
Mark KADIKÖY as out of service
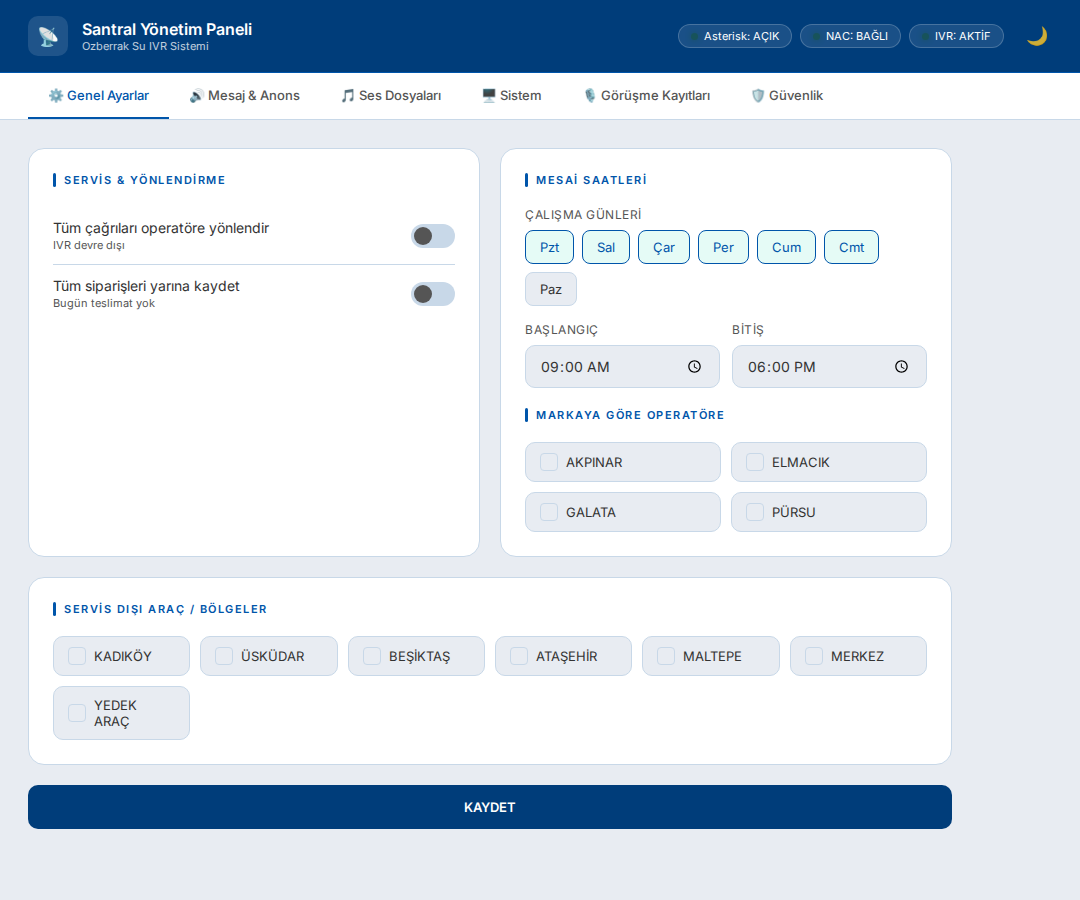pos(77,656)
